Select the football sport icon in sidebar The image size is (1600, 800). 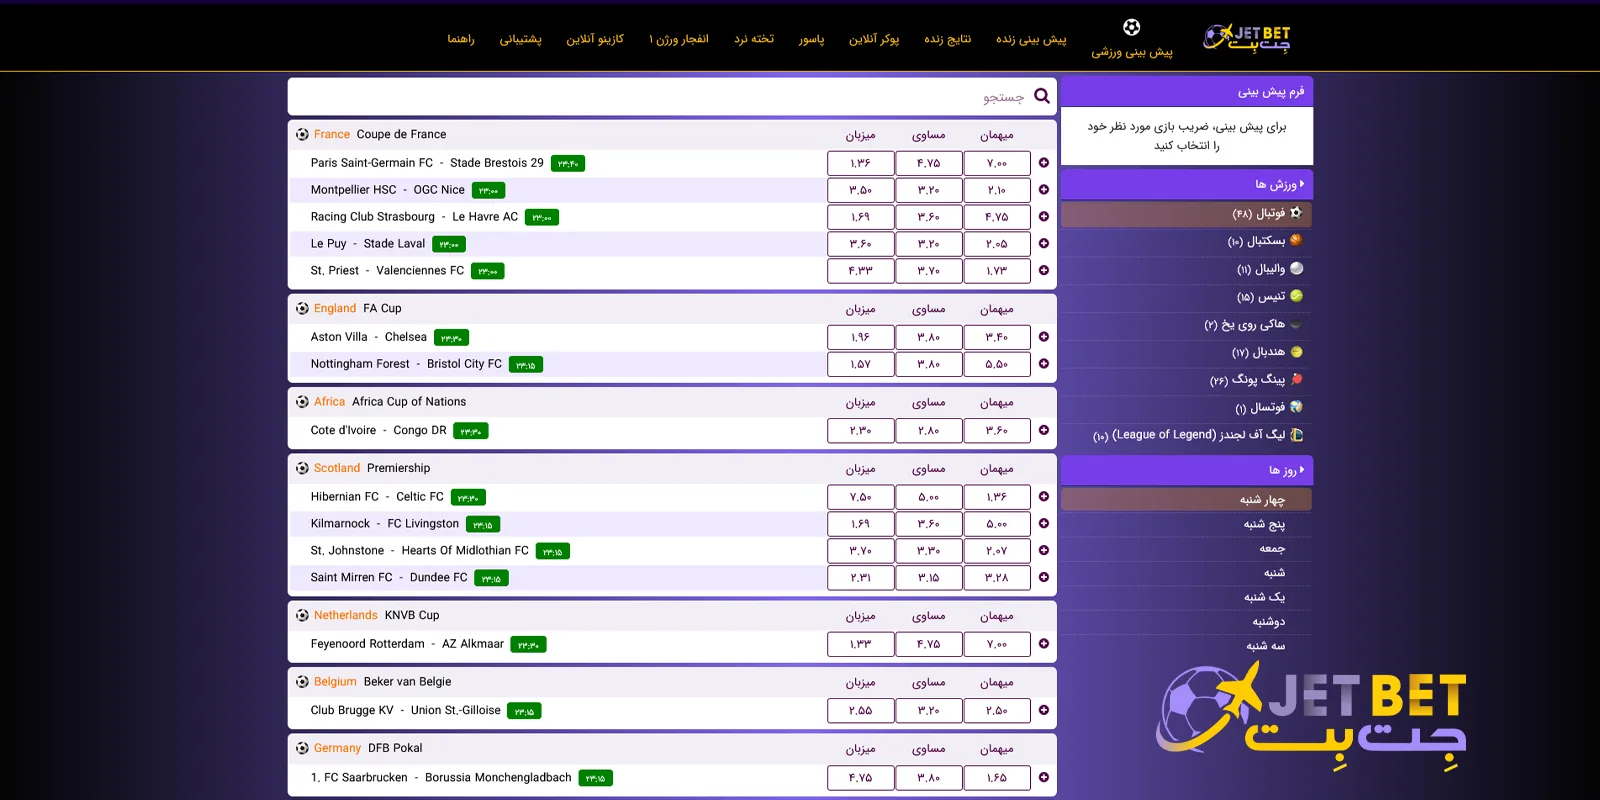pyautogui.click(x=1296, y=213)
